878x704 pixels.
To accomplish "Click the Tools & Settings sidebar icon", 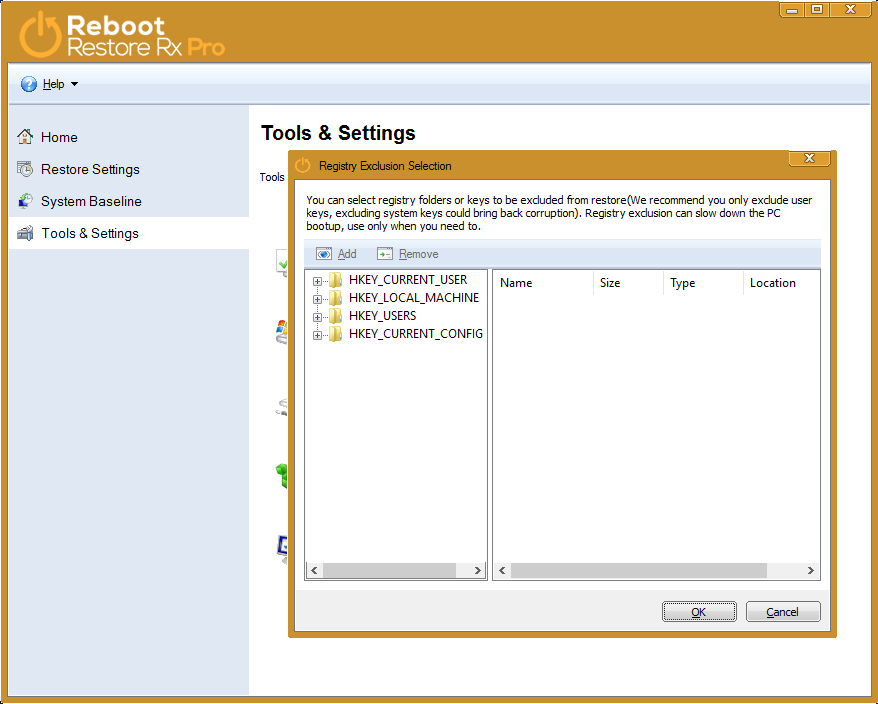I will coord(25,233).
